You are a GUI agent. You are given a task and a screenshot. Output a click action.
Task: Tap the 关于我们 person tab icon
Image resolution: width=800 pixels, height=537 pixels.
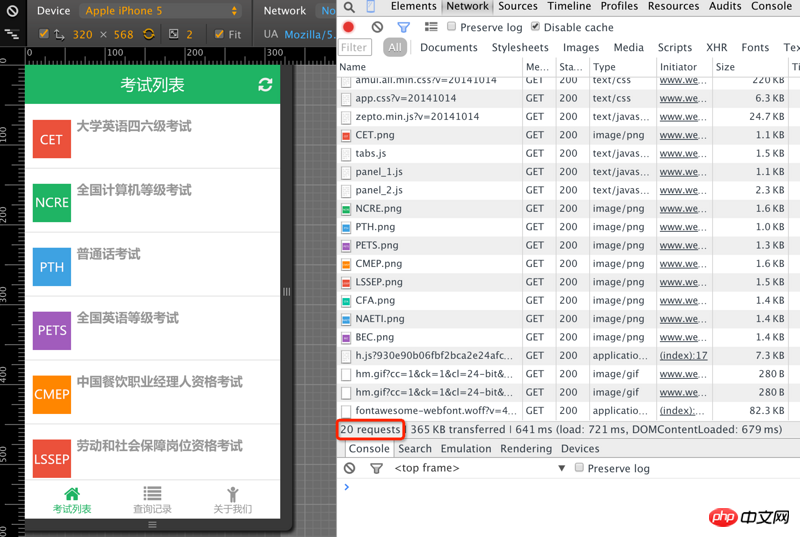pyautogui.click(x=233, y=494)
